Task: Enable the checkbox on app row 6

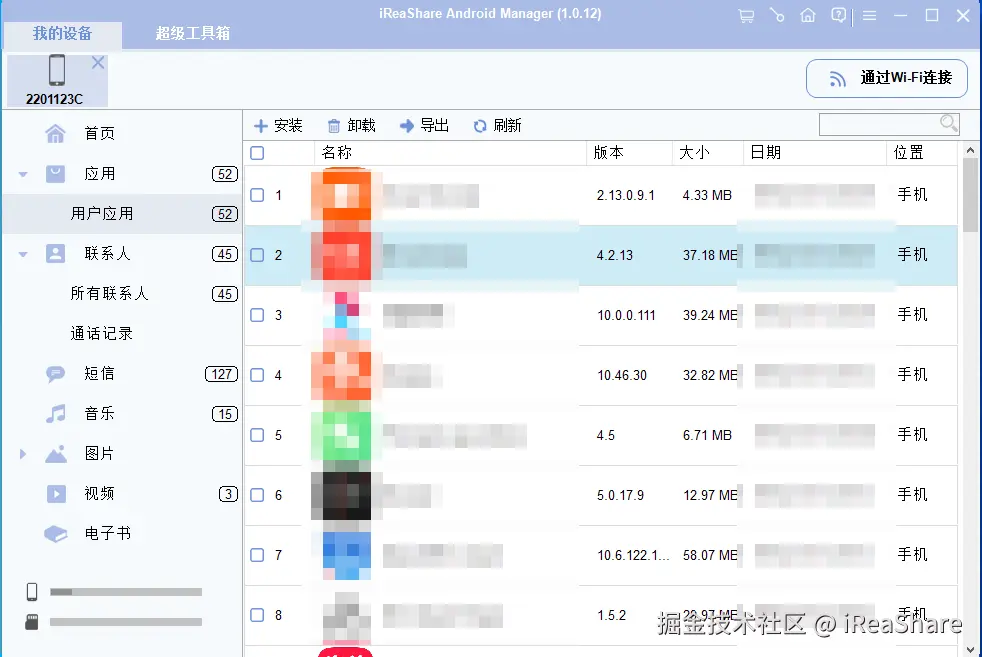Action: coord(257,495)
